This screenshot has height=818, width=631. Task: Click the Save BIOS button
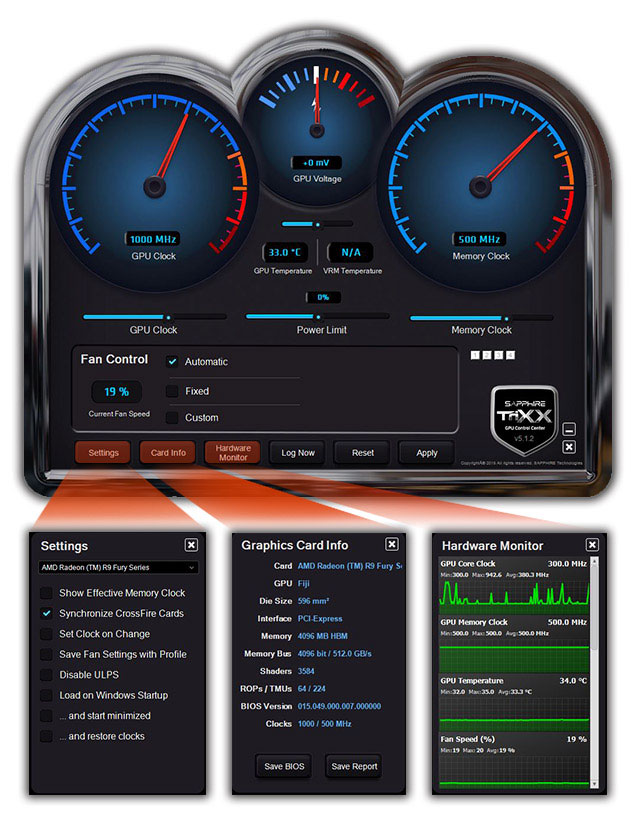coord(283,766)
